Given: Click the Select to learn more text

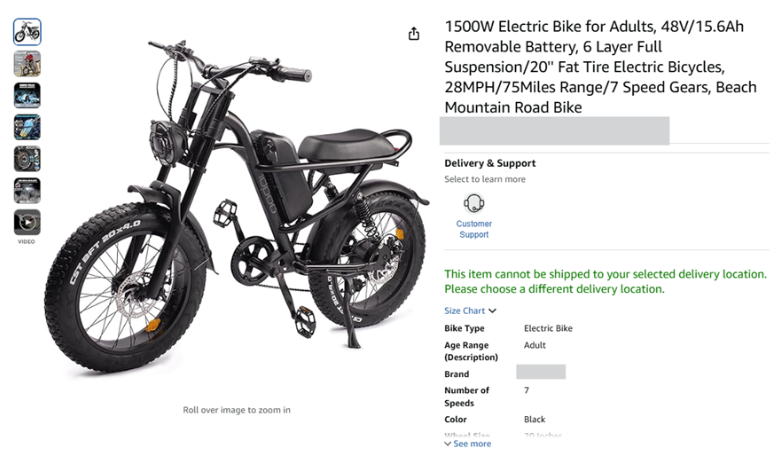Looking at the screenshot, I should pyautogui.click(x=485, y=180).
